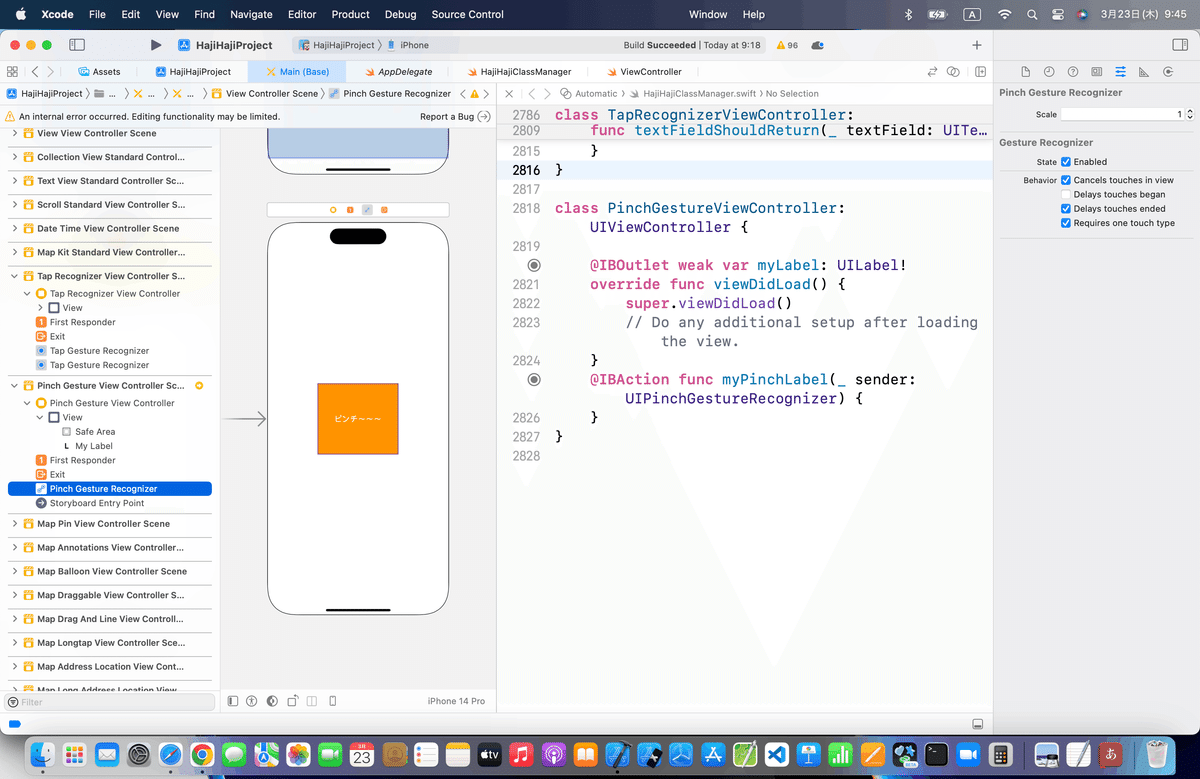Image resolution: width=1200 pixels, height=779 pixels.
Task: Click the cloud status icon in toolbar
Action: click(818, 45)
